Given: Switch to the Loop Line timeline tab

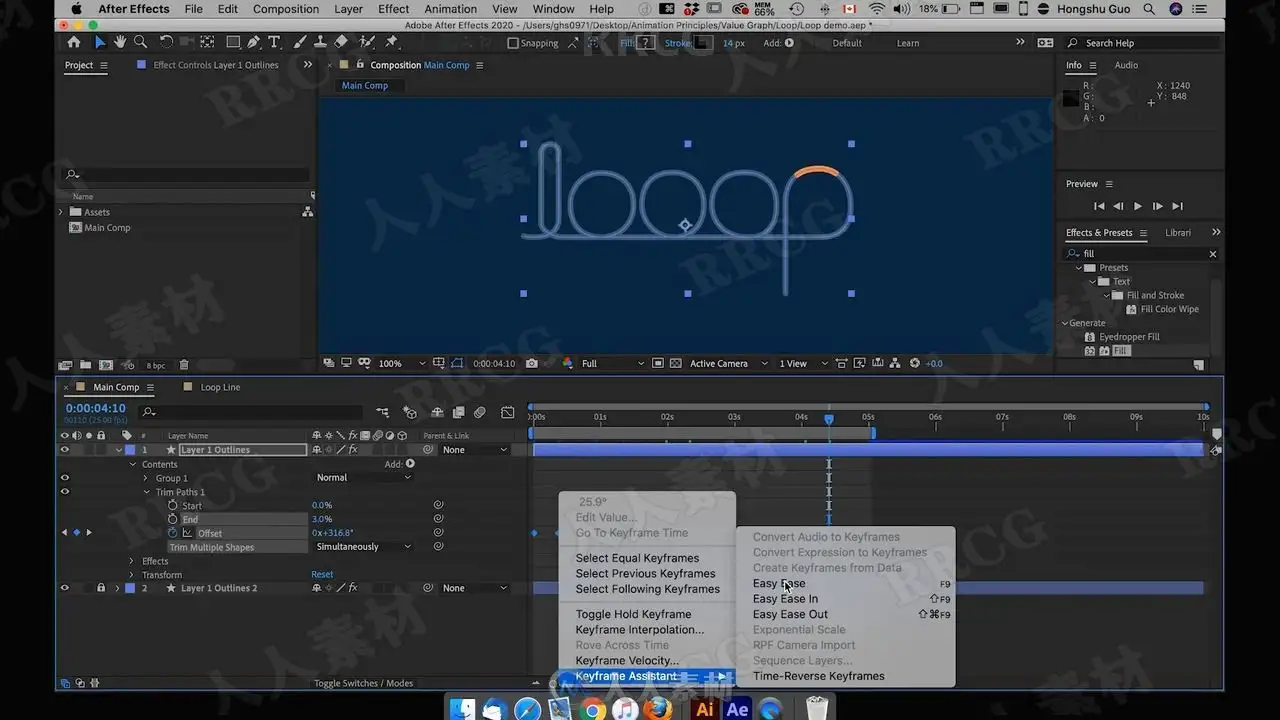Looking at the screenshot, I should (220, 387).
